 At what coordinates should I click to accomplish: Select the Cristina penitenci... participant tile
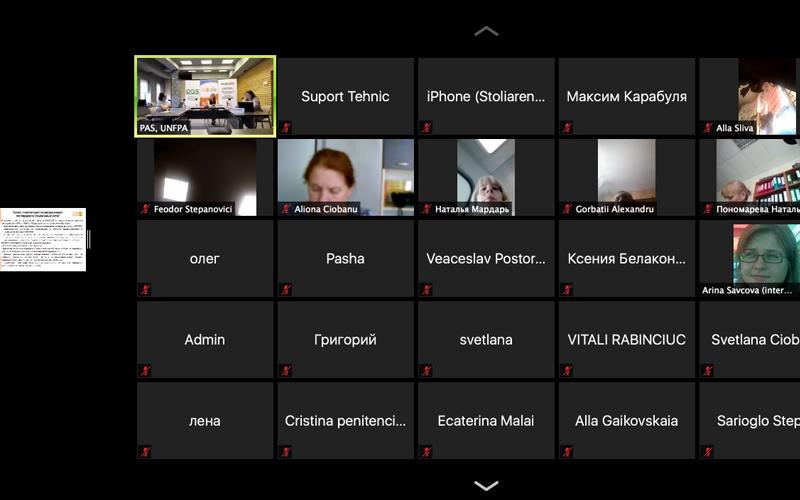coord(345,421)
